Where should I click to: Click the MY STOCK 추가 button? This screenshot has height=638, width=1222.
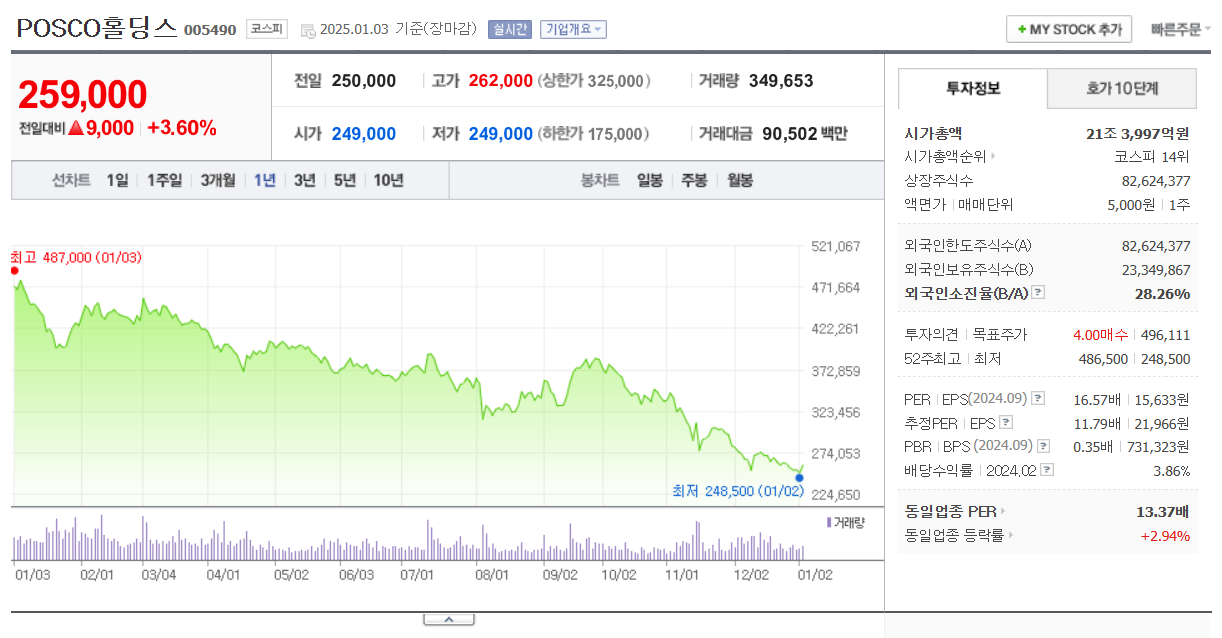[x=1068, y=29]
